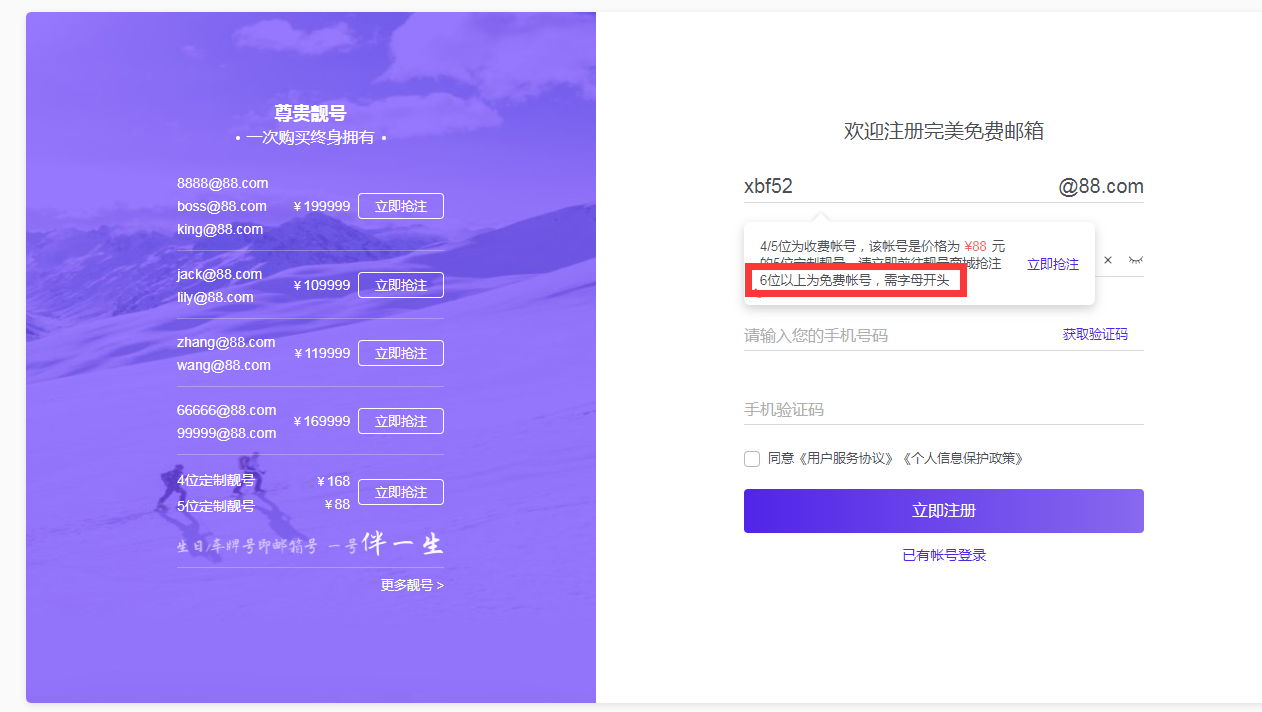Select the boss@88.com premium address
Viewport: 1262px width, 712px height.
(x=221, y=206)
